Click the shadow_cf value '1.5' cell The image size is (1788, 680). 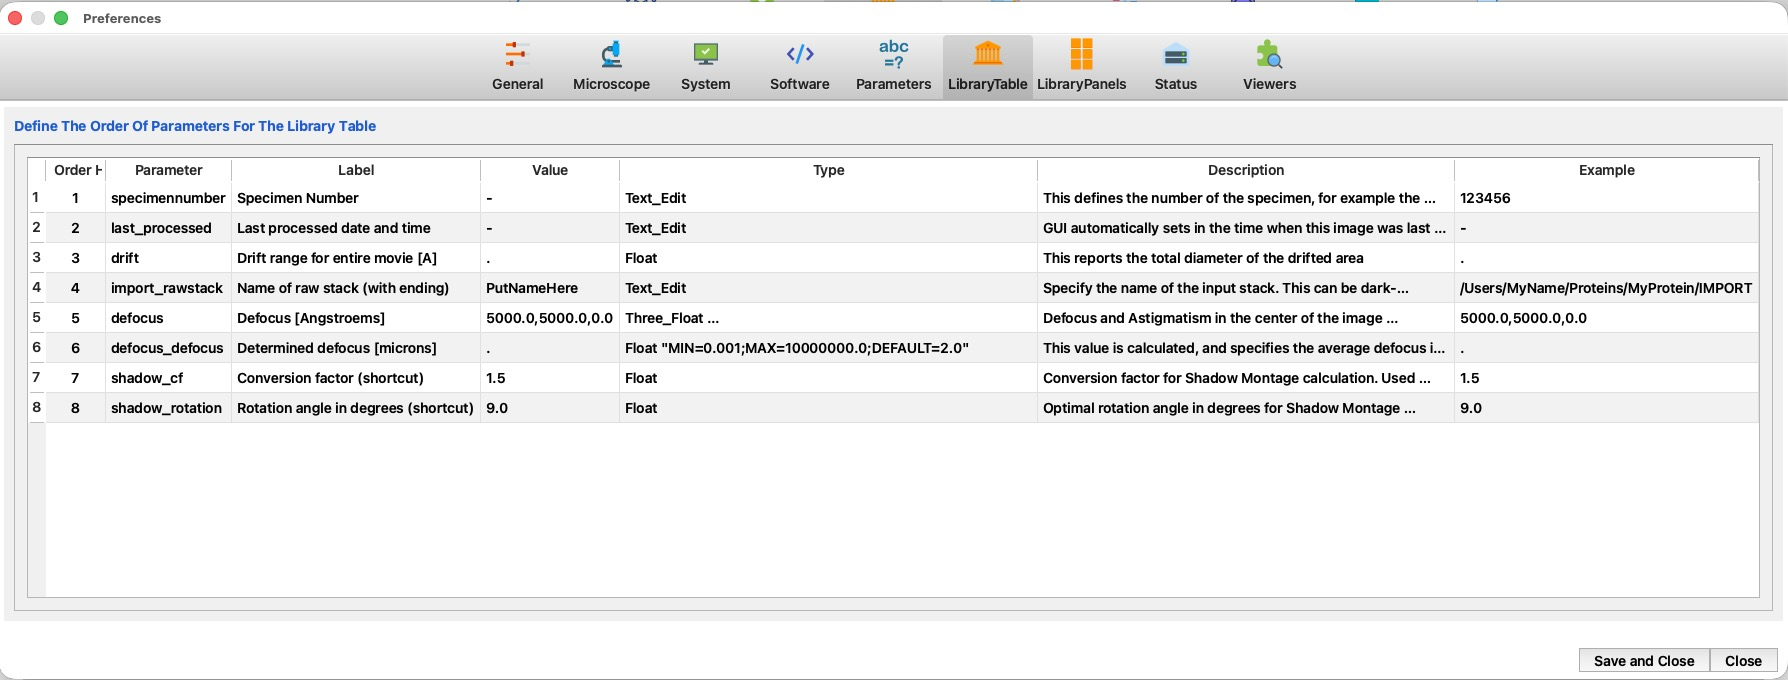[x=550, y=378]
